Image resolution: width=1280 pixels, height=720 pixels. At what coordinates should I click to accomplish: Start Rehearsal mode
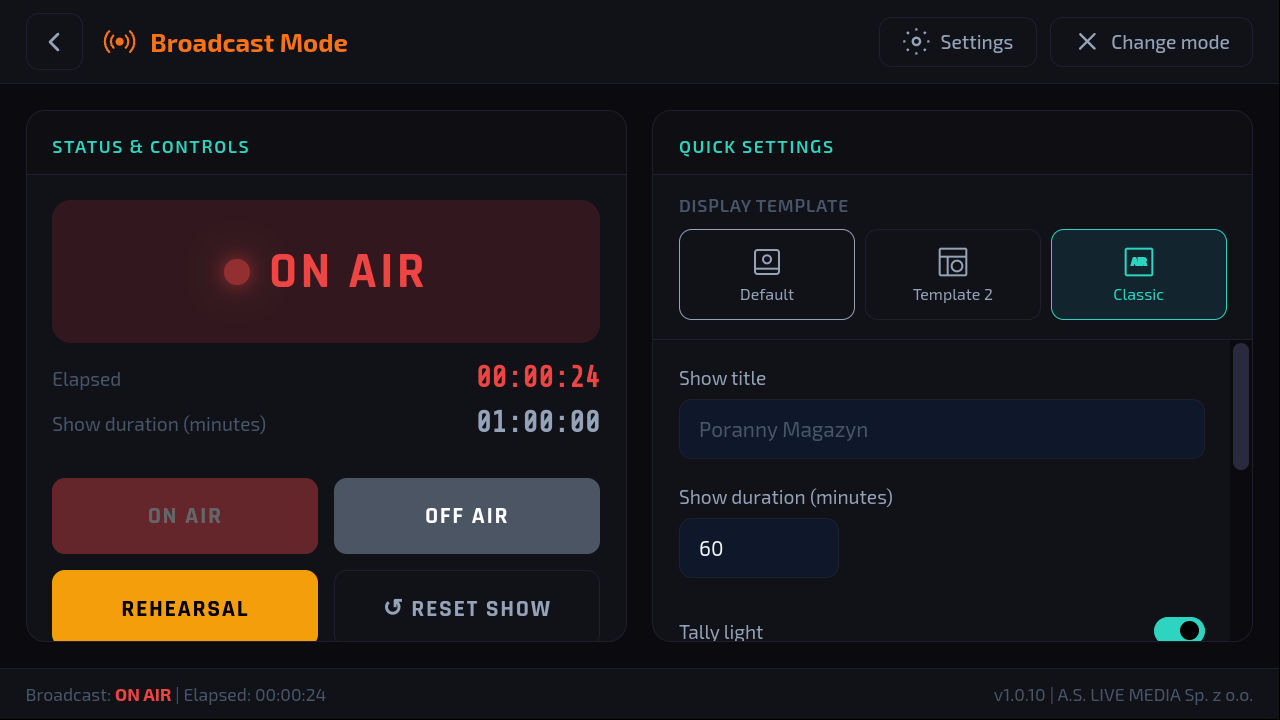coord(185,606)
